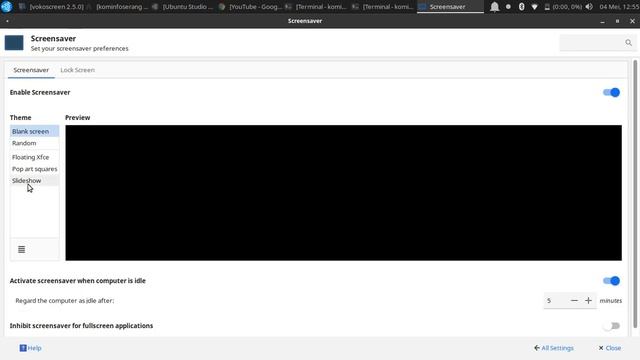Toggle the Enable Screensaver switch
This screenshot has height=360, width=640.
pyautogui.click(x=611, y=92)
